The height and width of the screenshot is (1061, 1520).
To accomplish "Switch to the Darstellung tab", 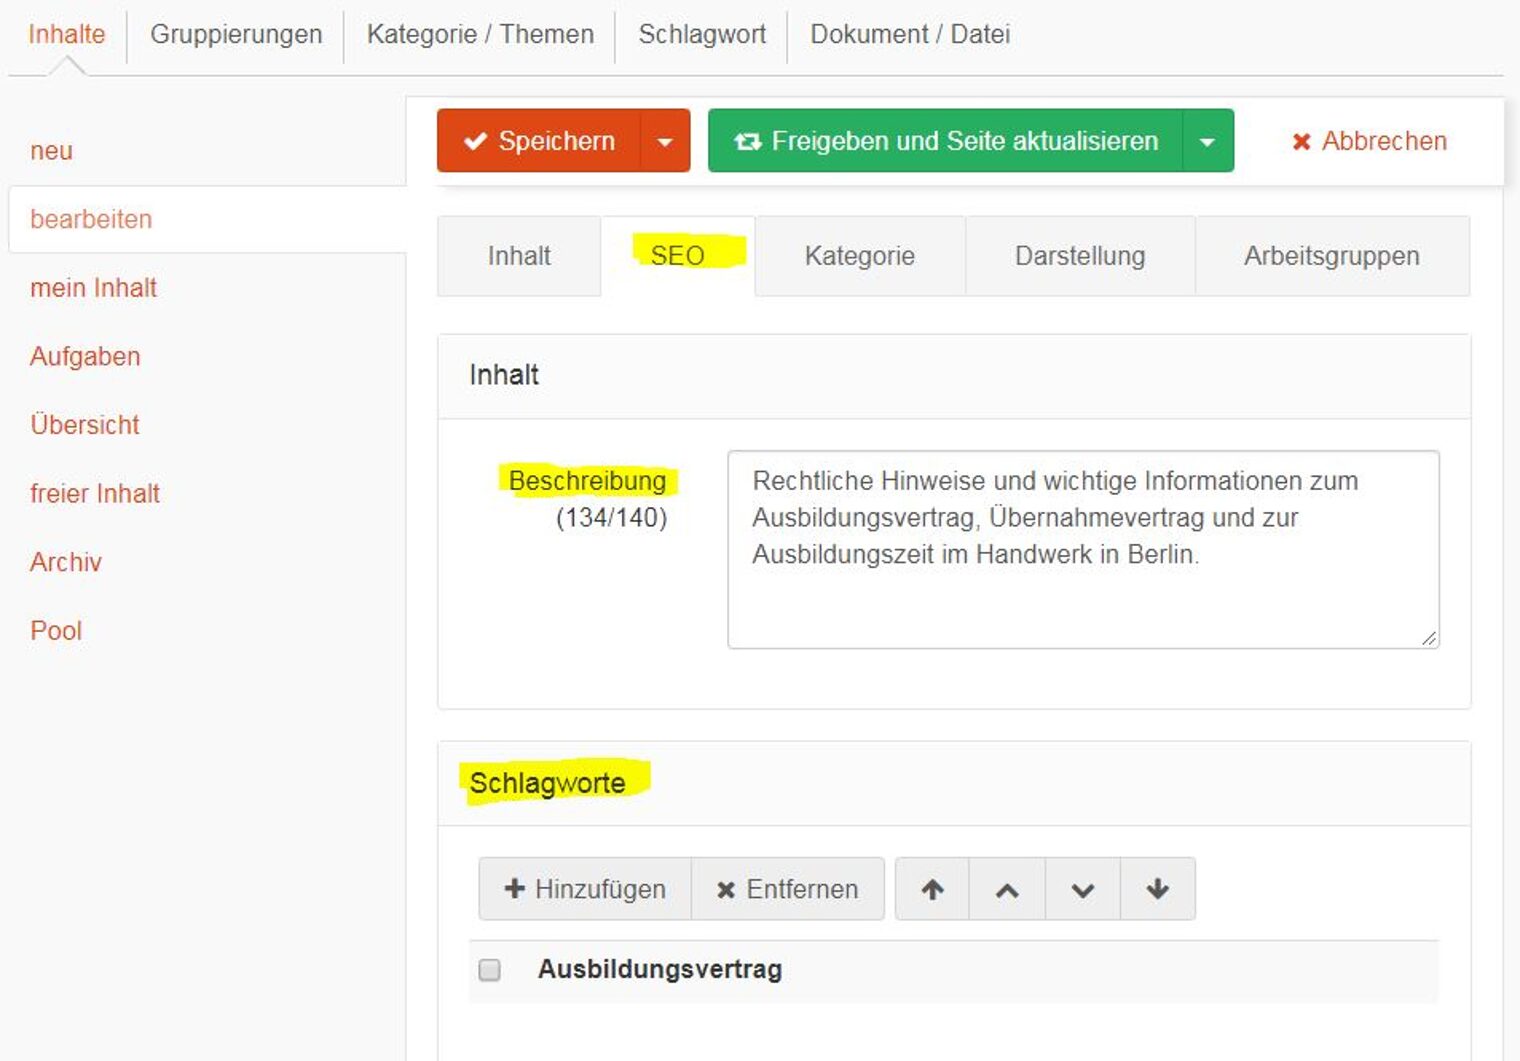I will (1079, 256).
